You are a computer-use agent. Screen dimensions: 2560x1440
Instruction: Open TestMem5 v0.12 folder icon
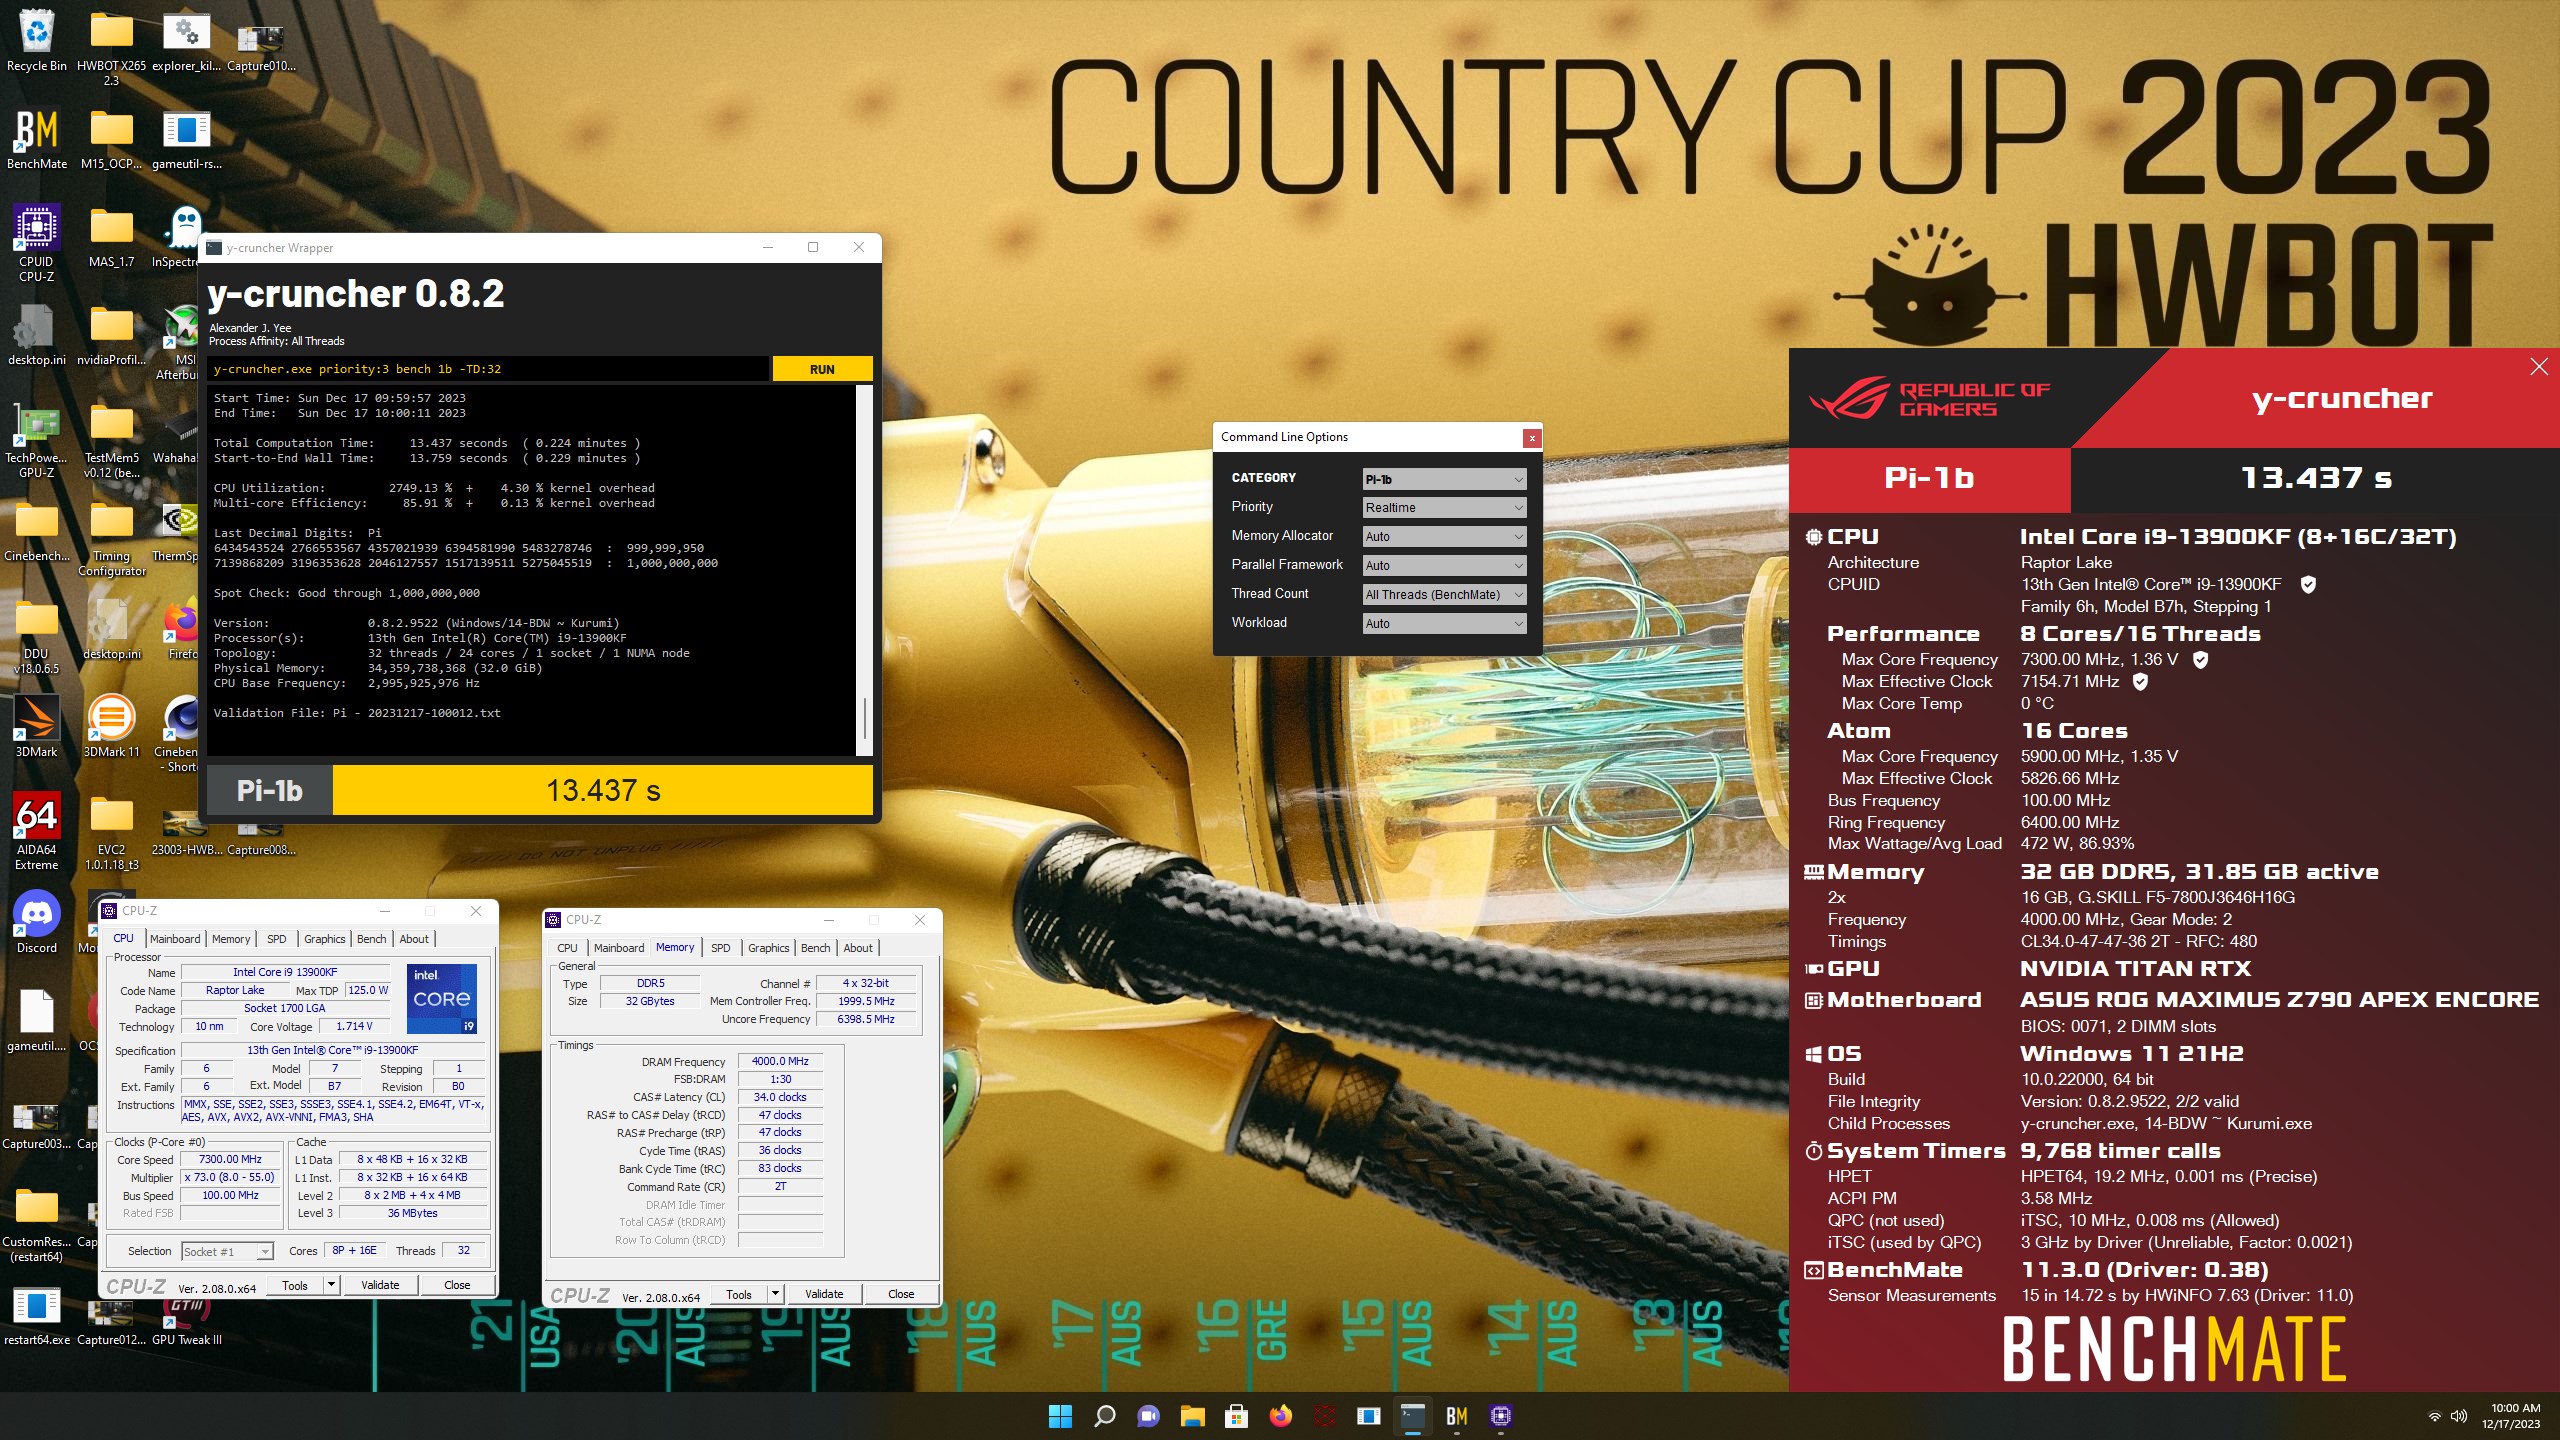point(111,440)
